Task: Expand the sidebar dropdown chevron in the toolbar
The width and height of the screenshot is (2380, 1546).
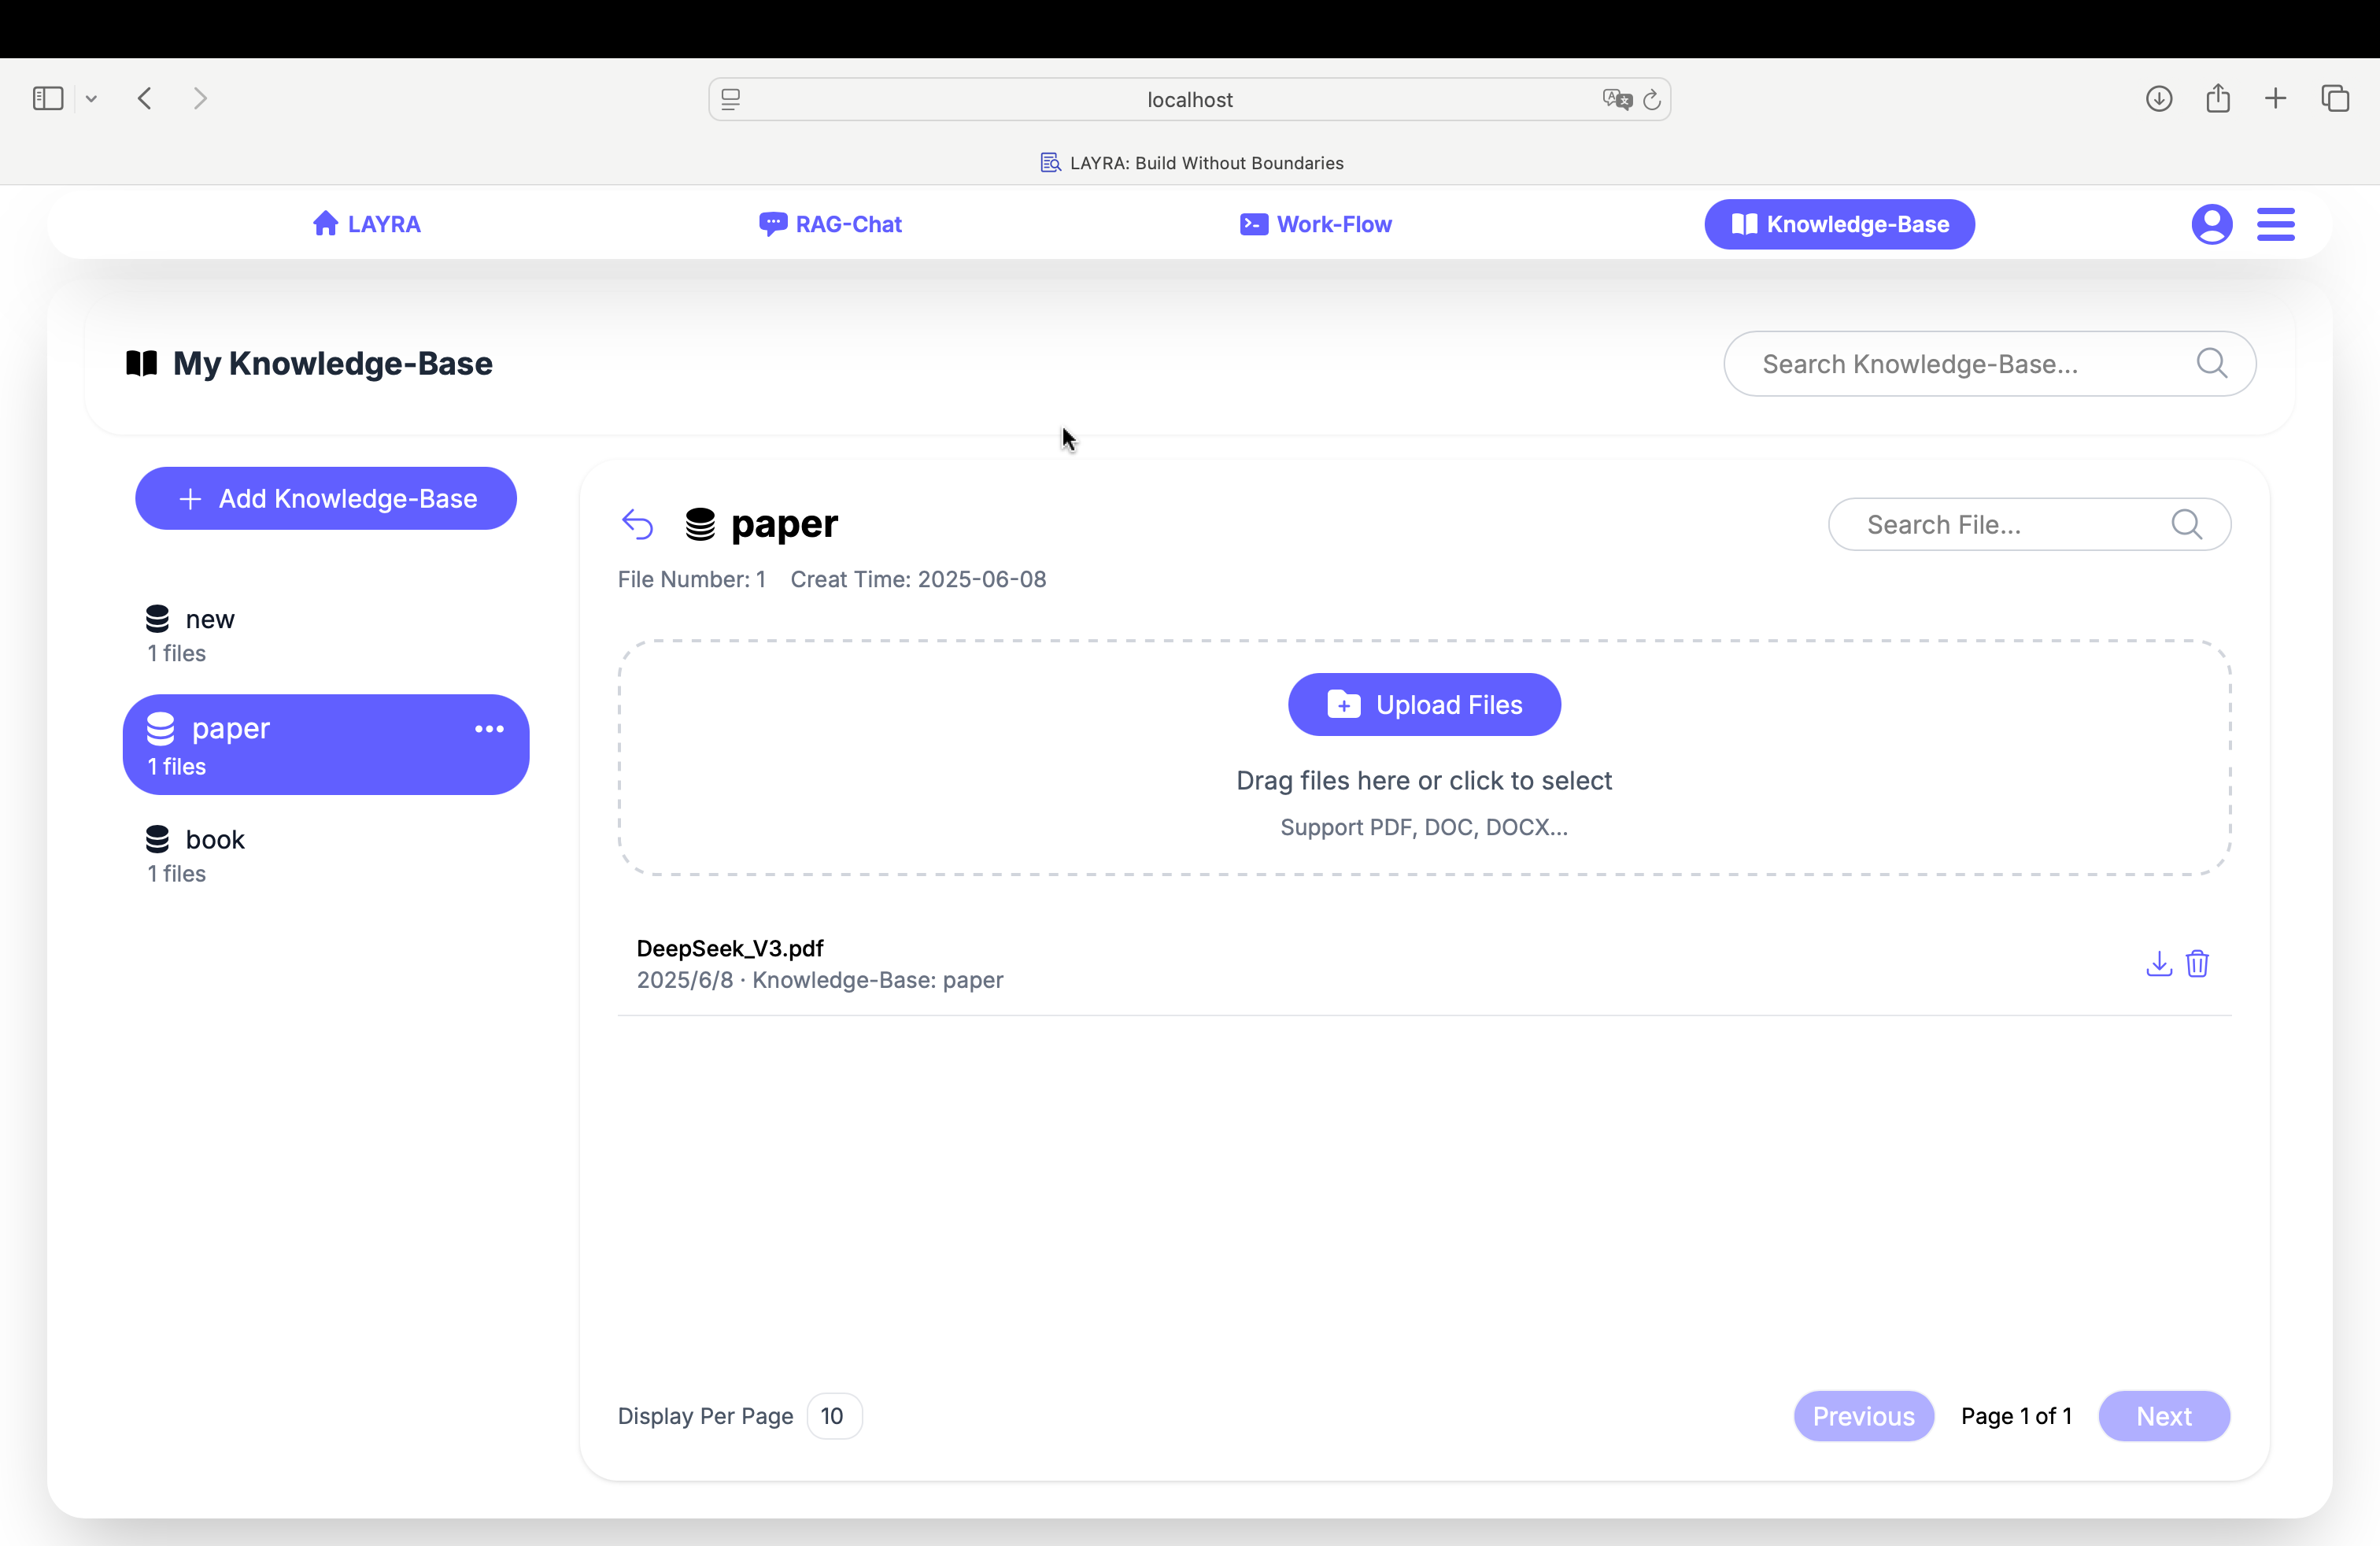Action: click(x=91, y=98)
